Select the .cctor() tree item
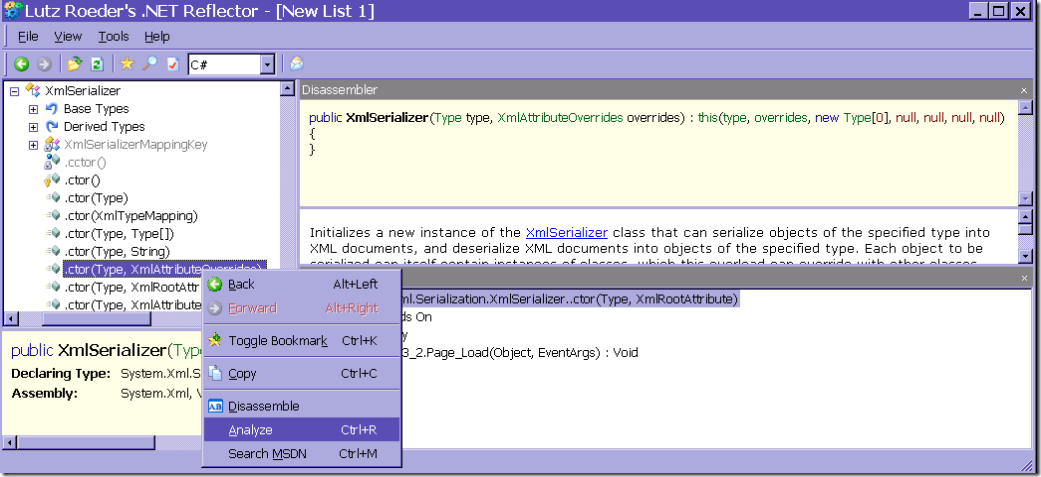 [x=85, y=162]
